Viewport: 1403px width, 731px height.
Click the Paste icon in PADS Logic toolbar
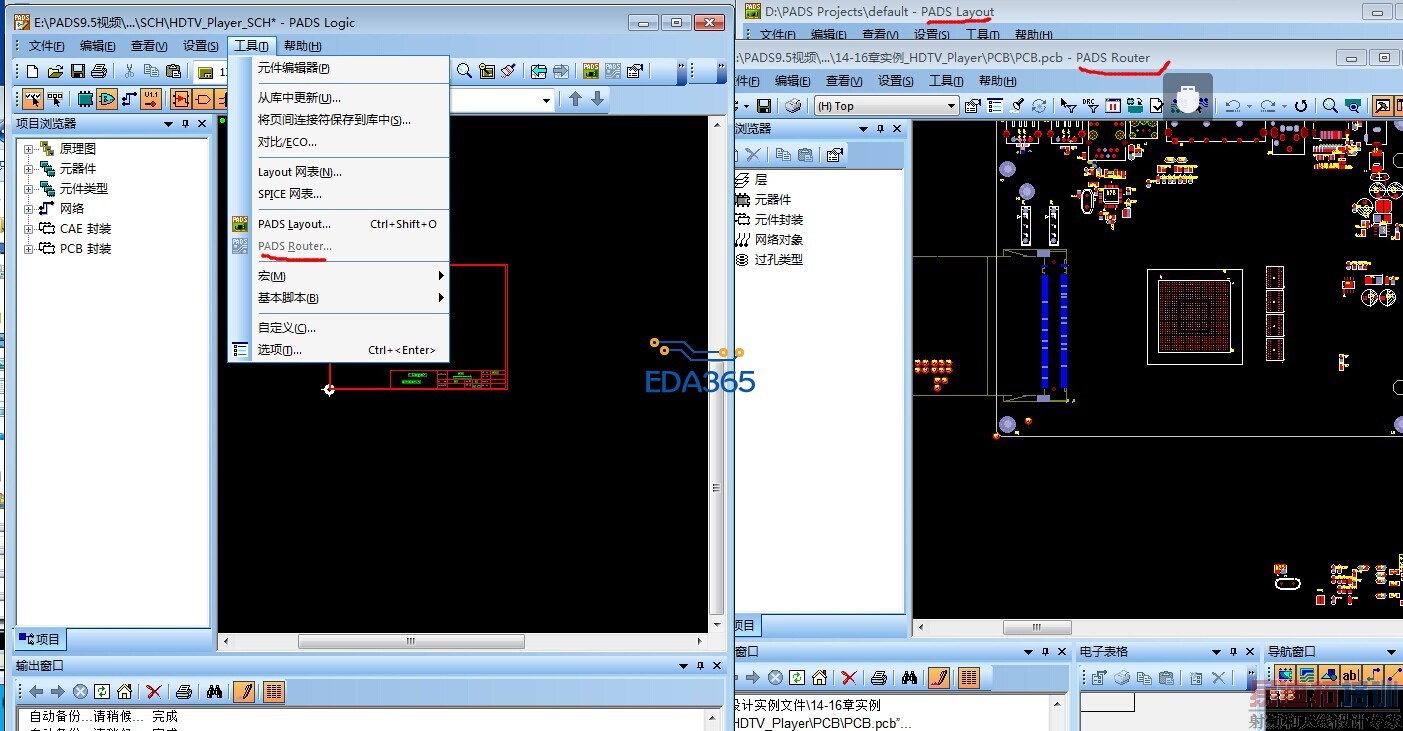(x=173, y=71)
